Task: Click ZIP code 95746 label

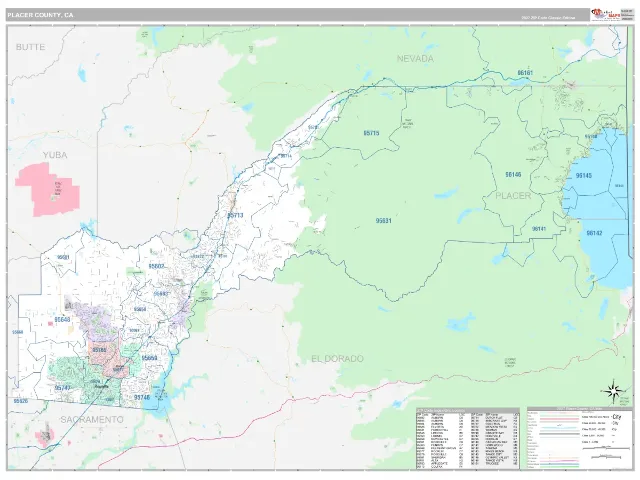Action: tap(142, 397)
